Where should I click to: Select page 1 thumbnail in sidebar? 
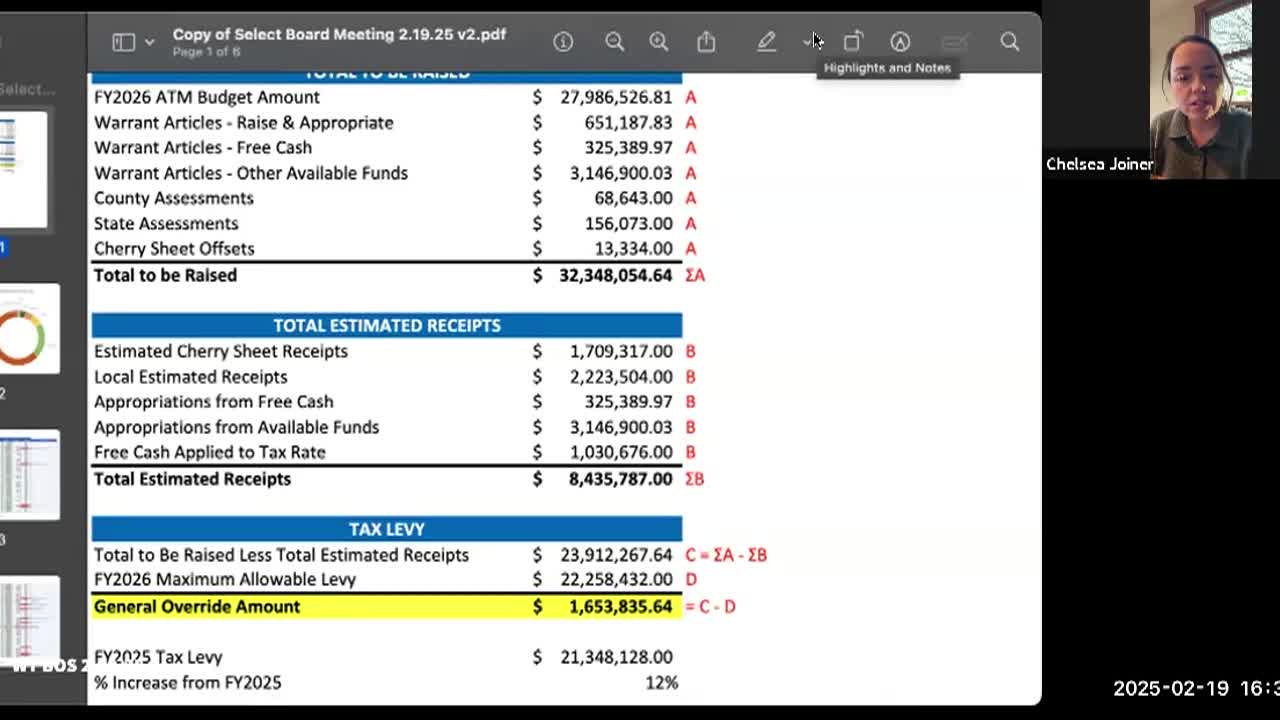23,170
